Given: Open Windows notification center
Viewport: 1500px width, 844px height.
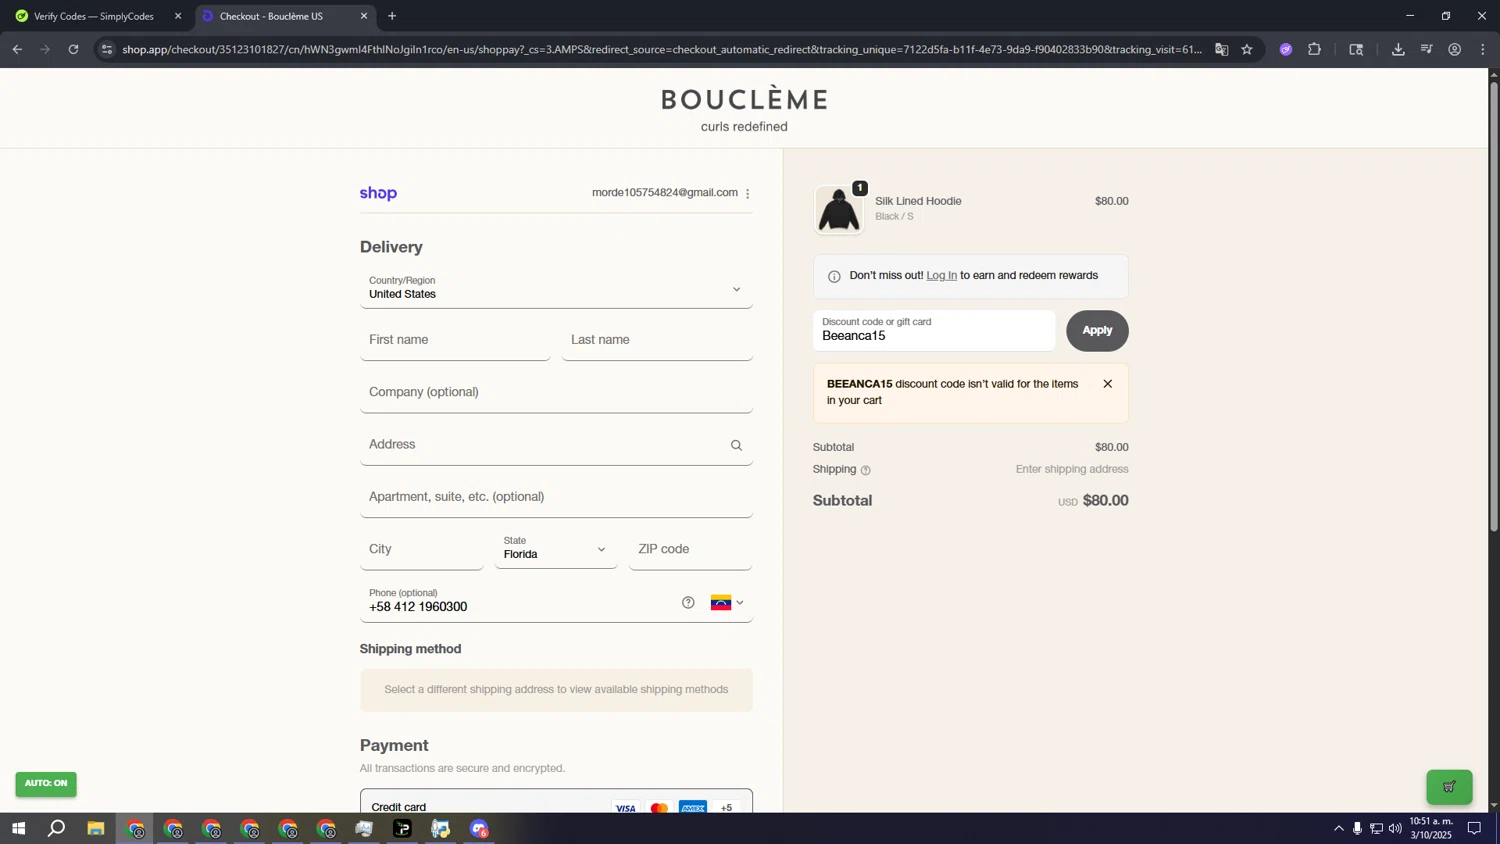Looking at the screenshot, I should (x=1474, y=828).
